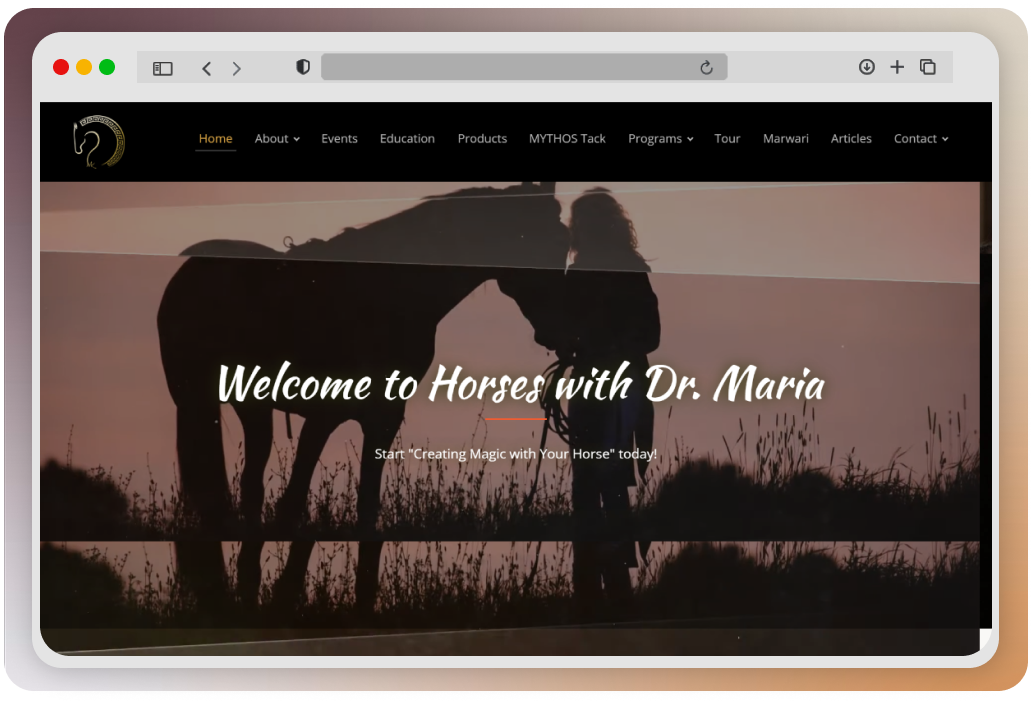The width and height of the screenshot is (1035, 704).
Task: Open the downloads icon
Action: (867, 67)
